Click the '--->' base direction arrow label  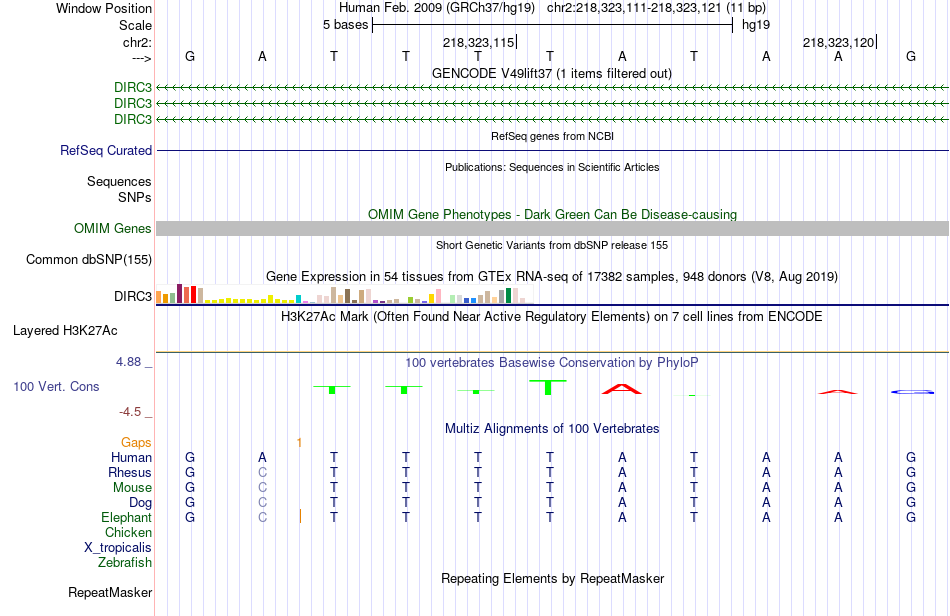(141, 58)
